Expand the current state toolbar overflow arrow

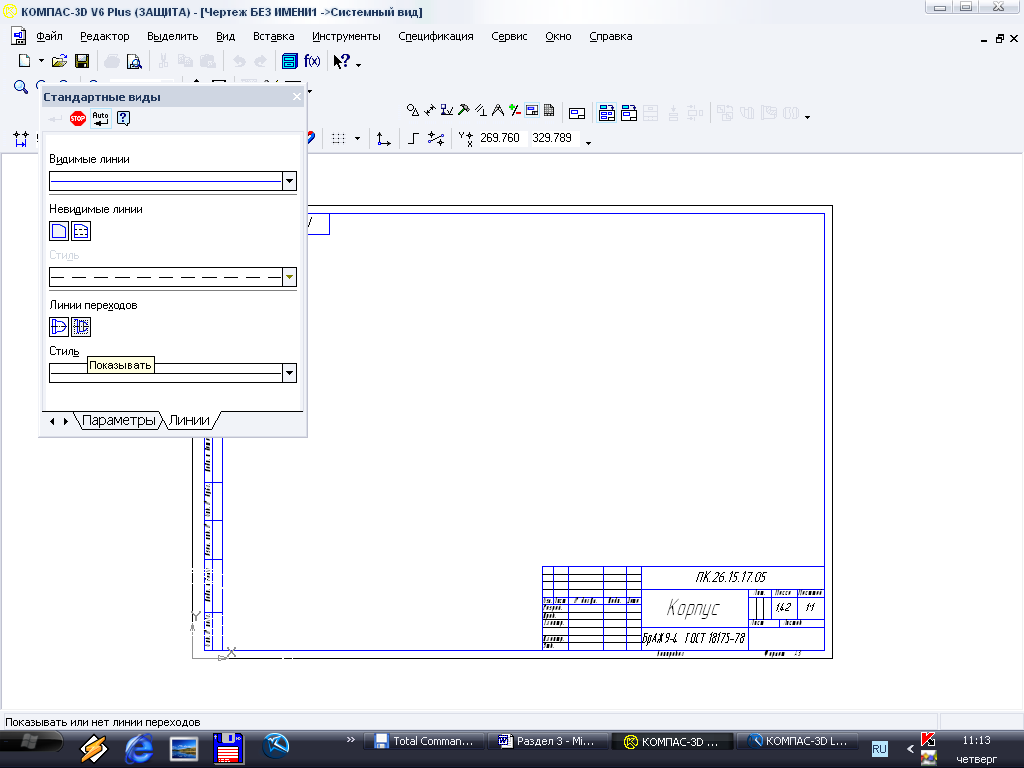pyautogui.click(x=588, y=143)
